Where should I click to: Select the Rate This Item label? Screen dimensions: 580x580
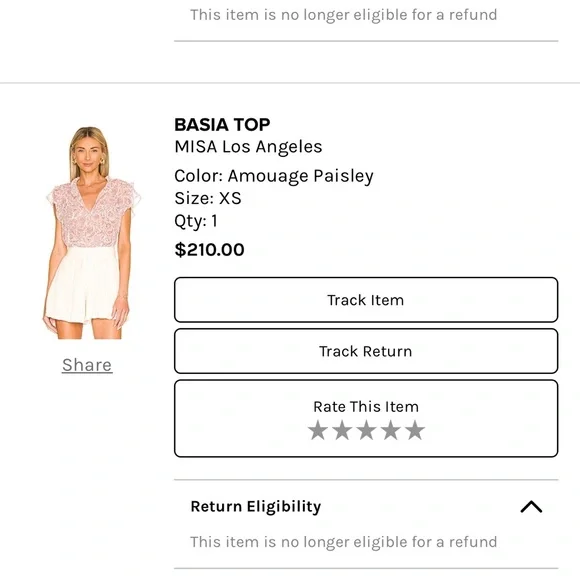pyautogui.click(x=366, y=407)
